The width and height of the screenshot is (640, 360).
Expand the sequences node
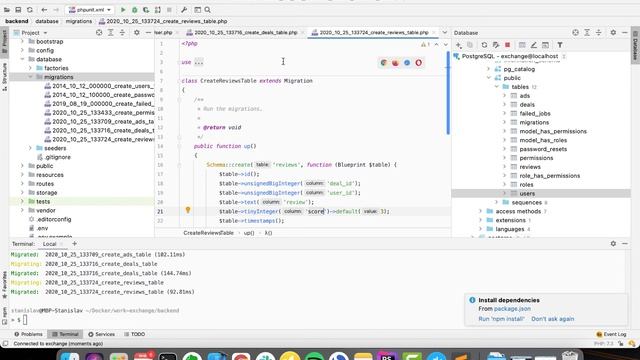tap(497, 202)
